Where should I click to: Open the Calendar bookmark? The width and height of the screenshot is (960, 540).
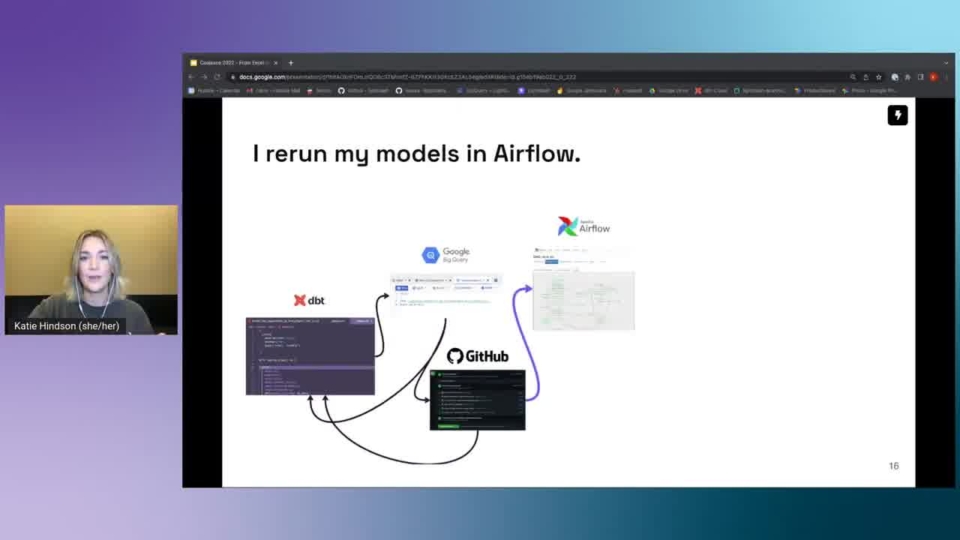pyautogui.click(x=214, y=91)
